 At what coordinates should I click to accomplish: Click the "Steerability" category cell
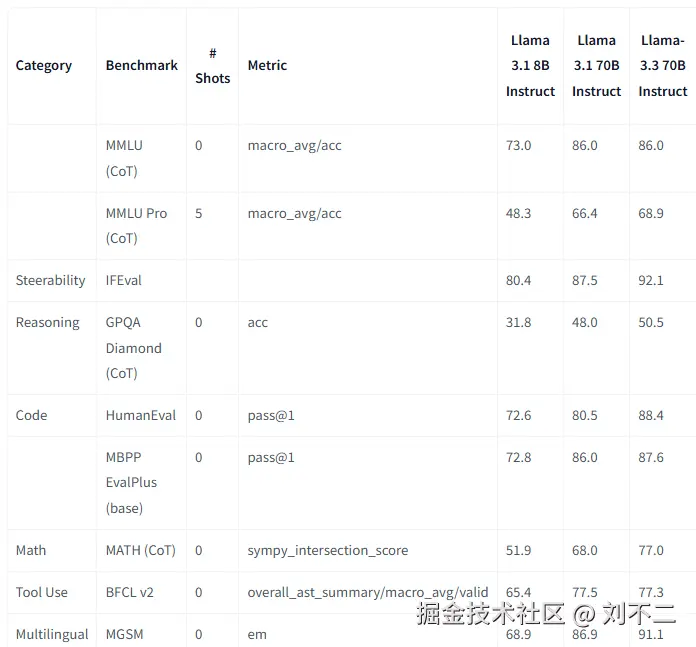[x=50, y=280]
